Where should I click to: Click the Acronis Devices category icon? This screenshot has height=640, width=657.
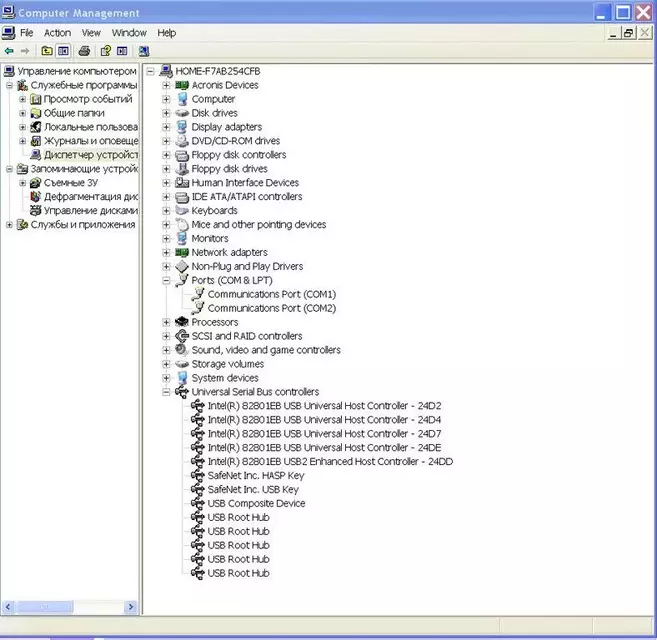(x=182, y=85)
